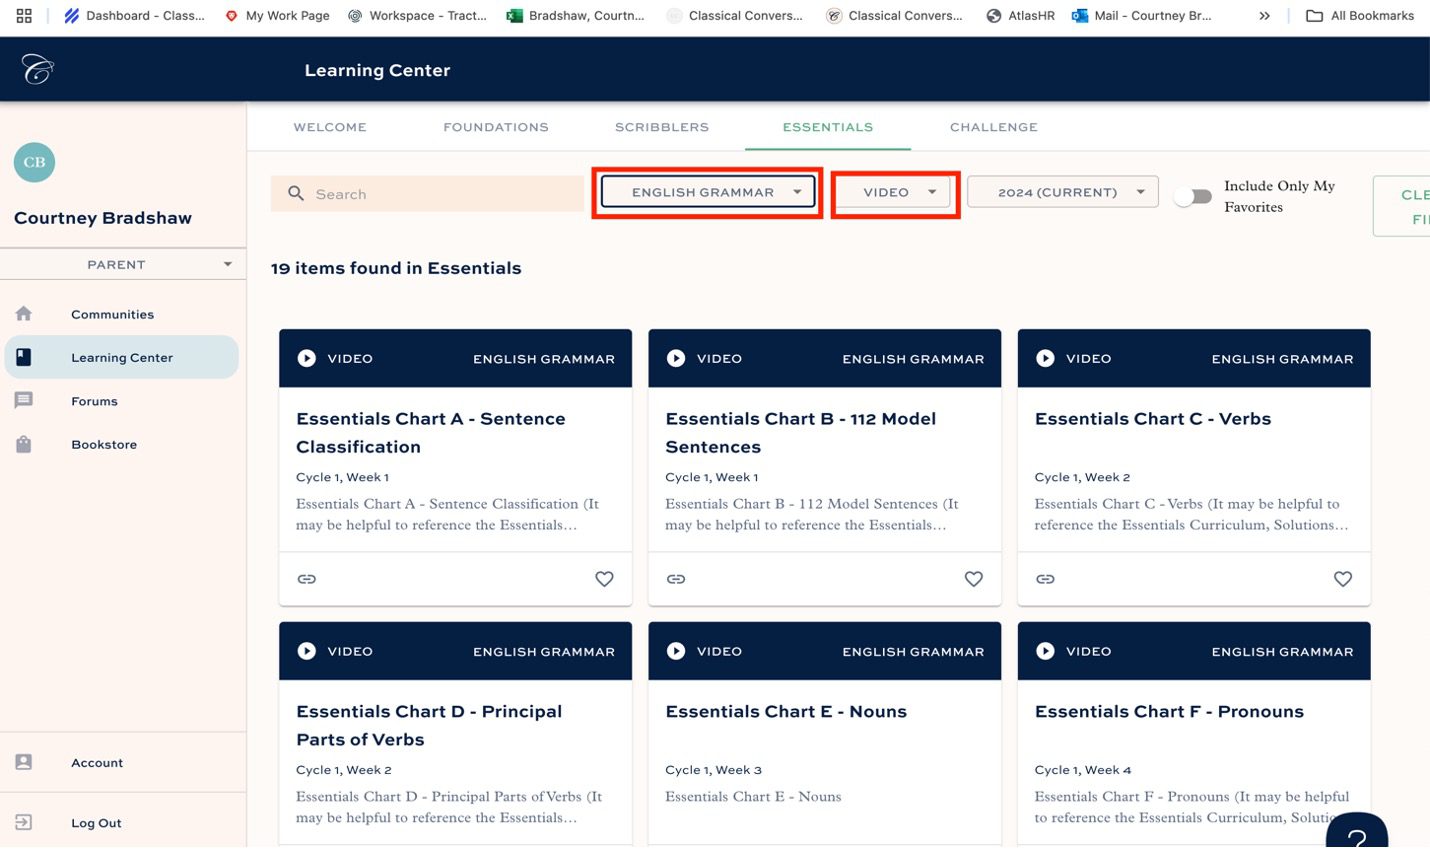Open Forums via the chat bubble icon

(x=24, y=400)
